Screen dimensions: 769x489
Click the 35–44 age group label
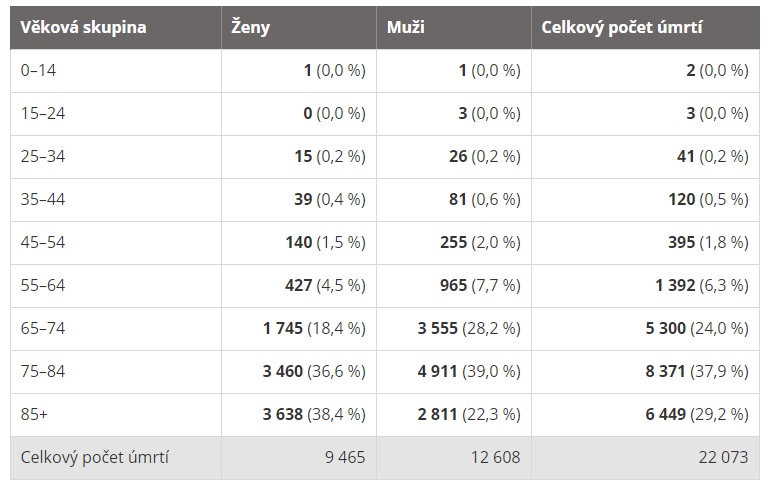[43, 200]
